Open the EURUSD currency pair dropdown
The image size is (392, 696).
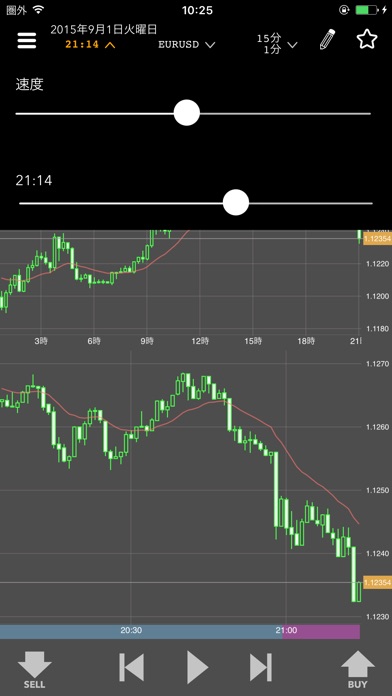pos(186,44)
